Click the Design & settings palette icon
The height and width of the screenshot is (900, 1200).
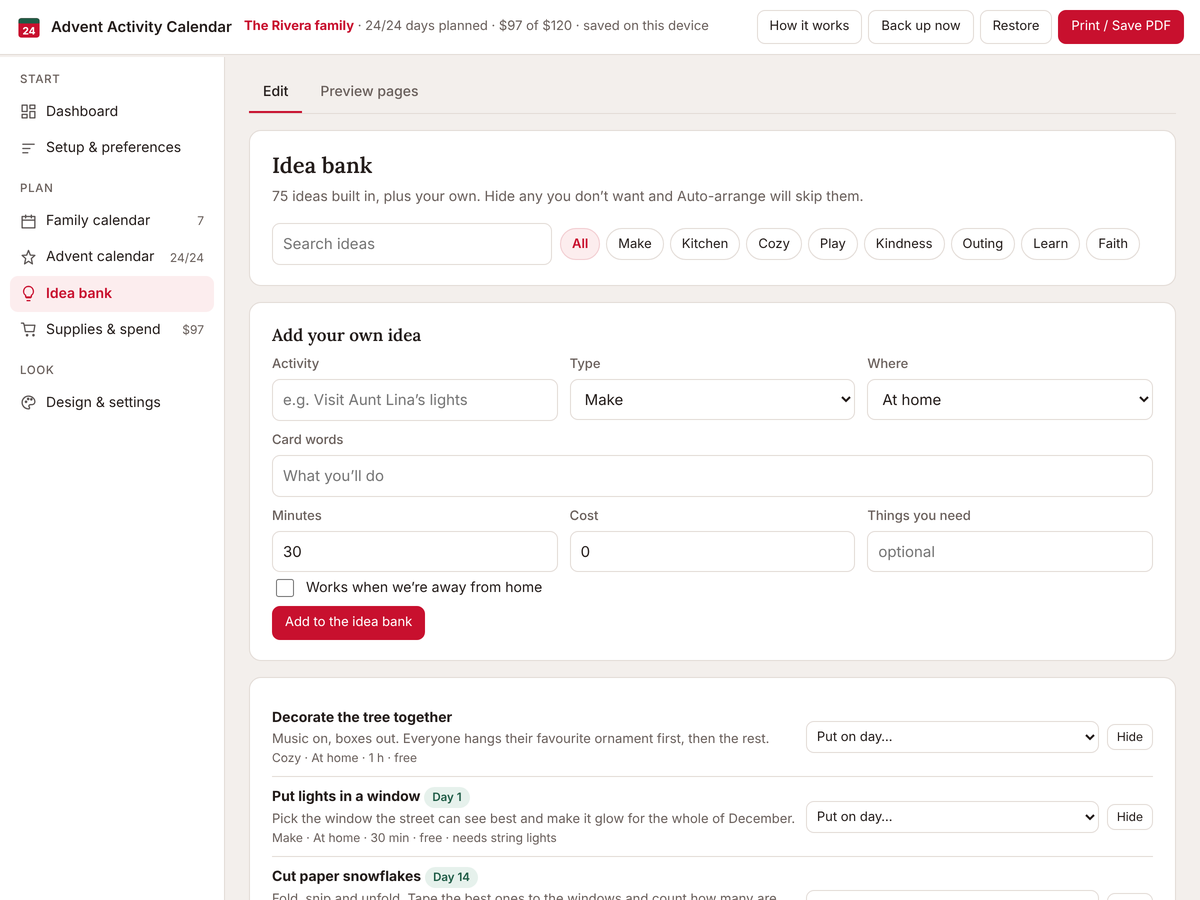pos(28,403)
